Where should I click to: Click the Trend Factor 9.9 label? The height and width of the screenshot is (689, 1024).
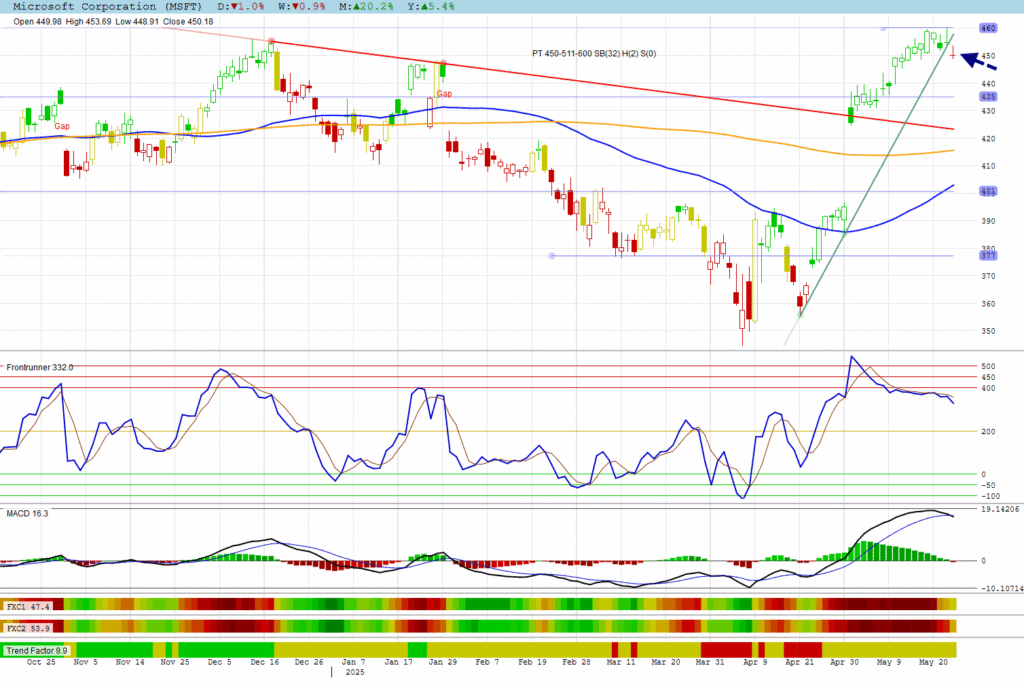click(x=37, y=650)
